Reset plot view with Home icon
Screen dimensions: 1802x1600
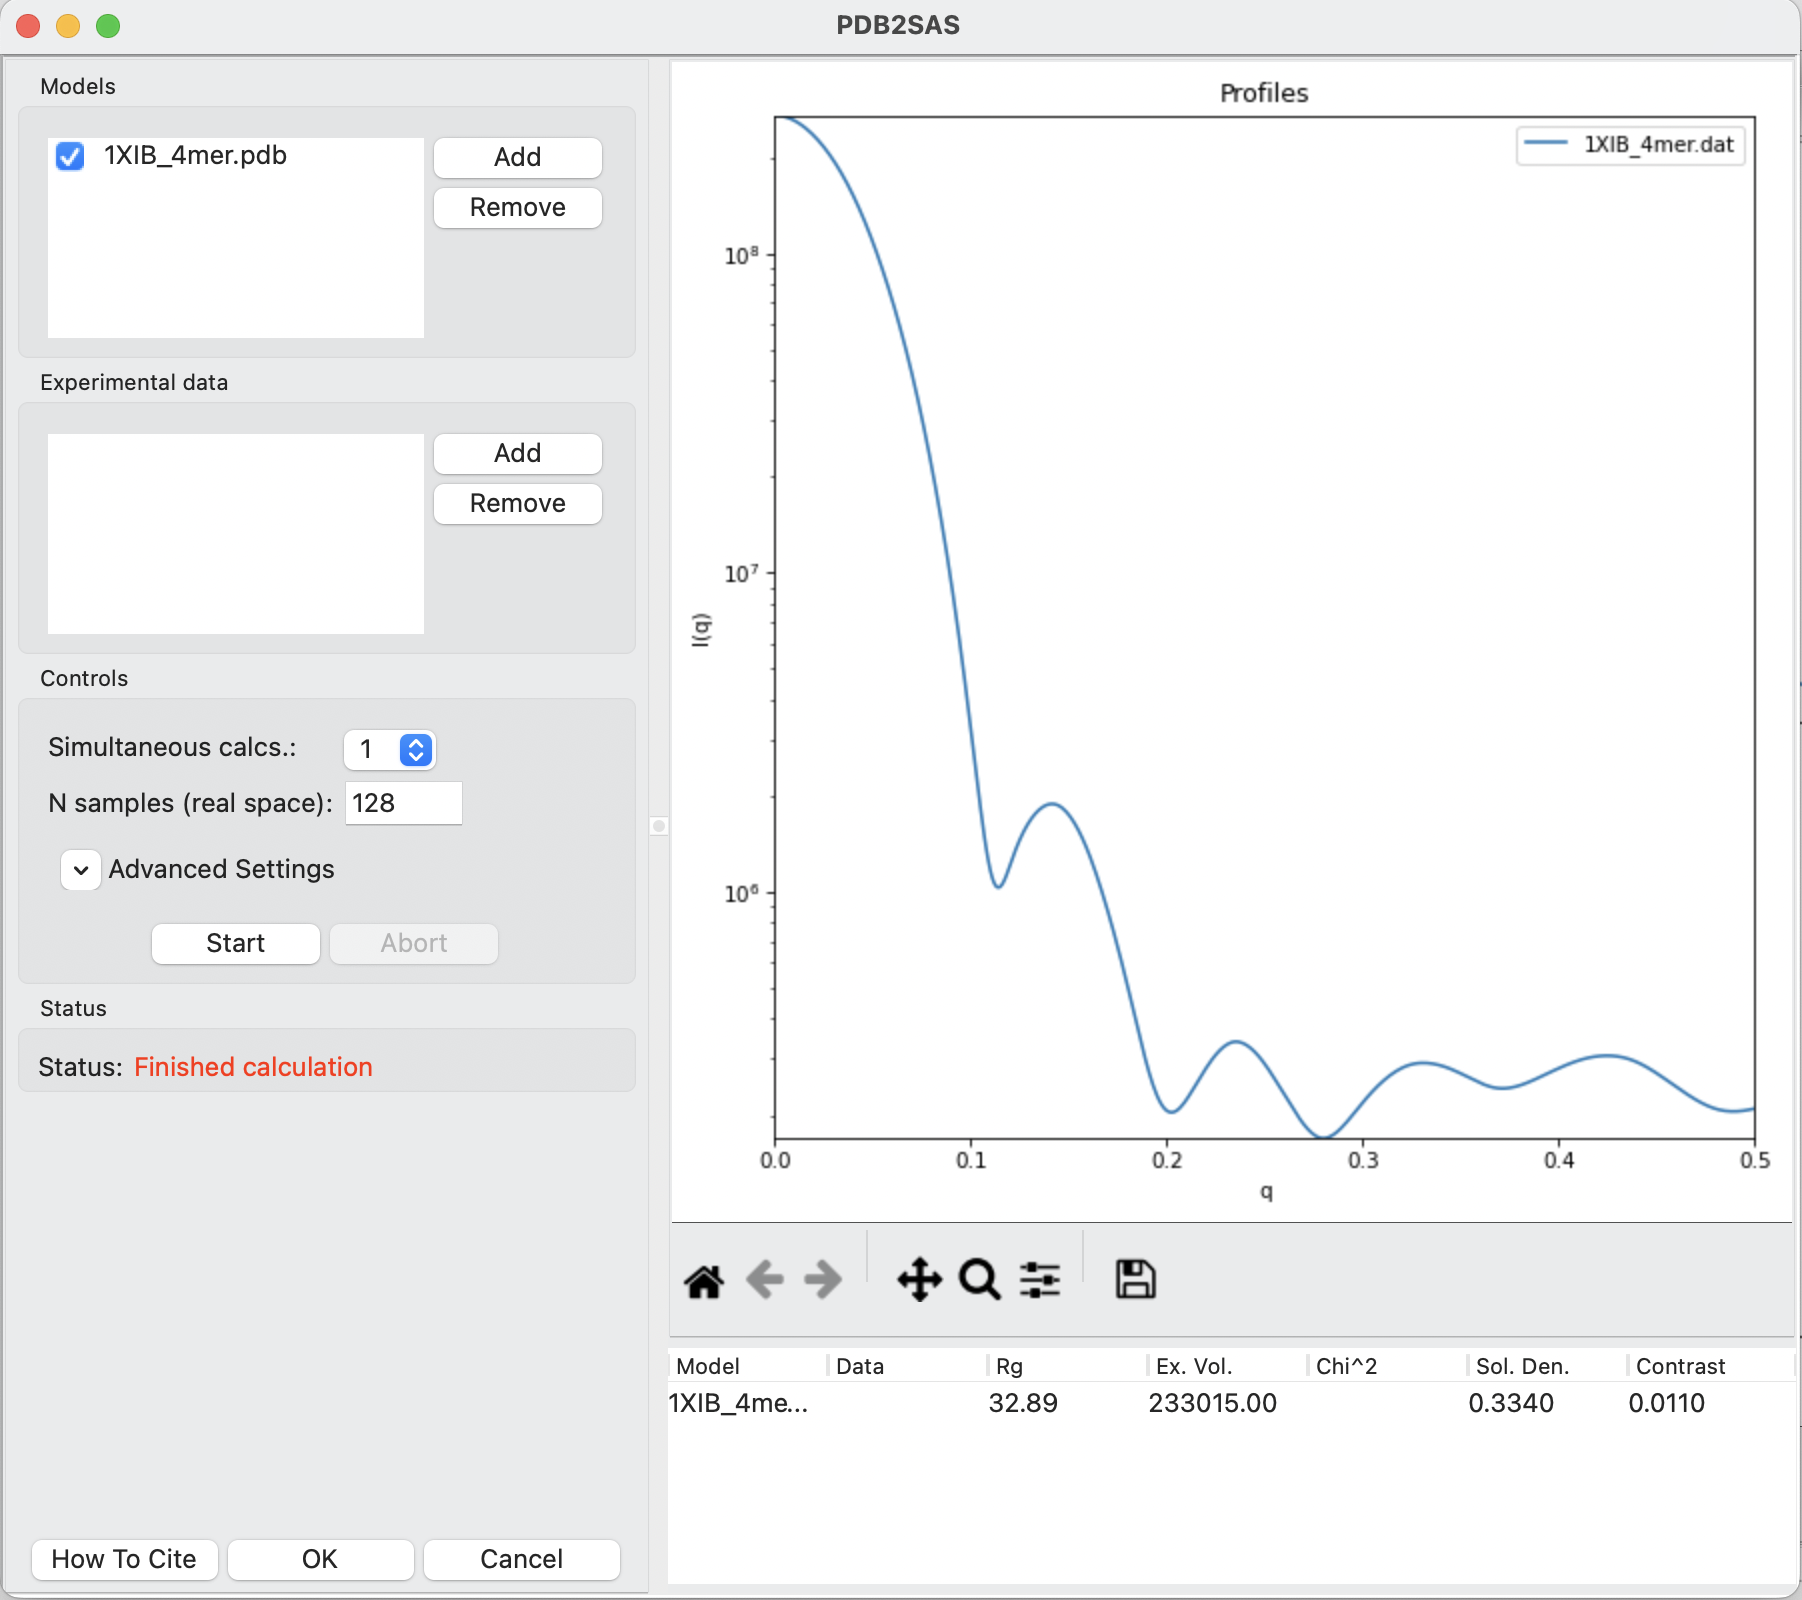pyautogui.click(x=704, y=1281)
